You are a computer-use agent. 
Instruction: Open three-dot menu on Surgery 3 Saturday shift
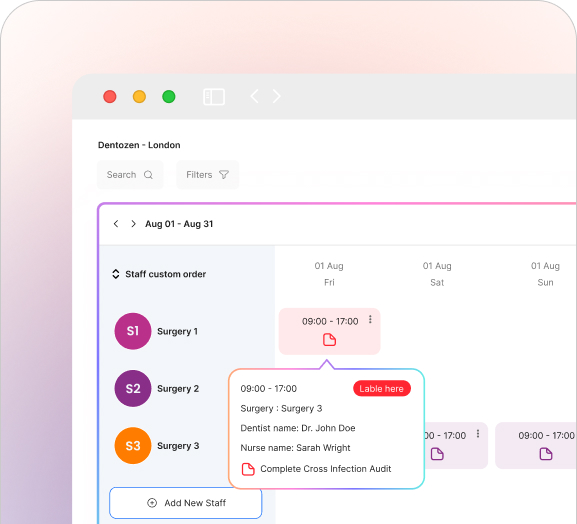(x=478, y=433)
